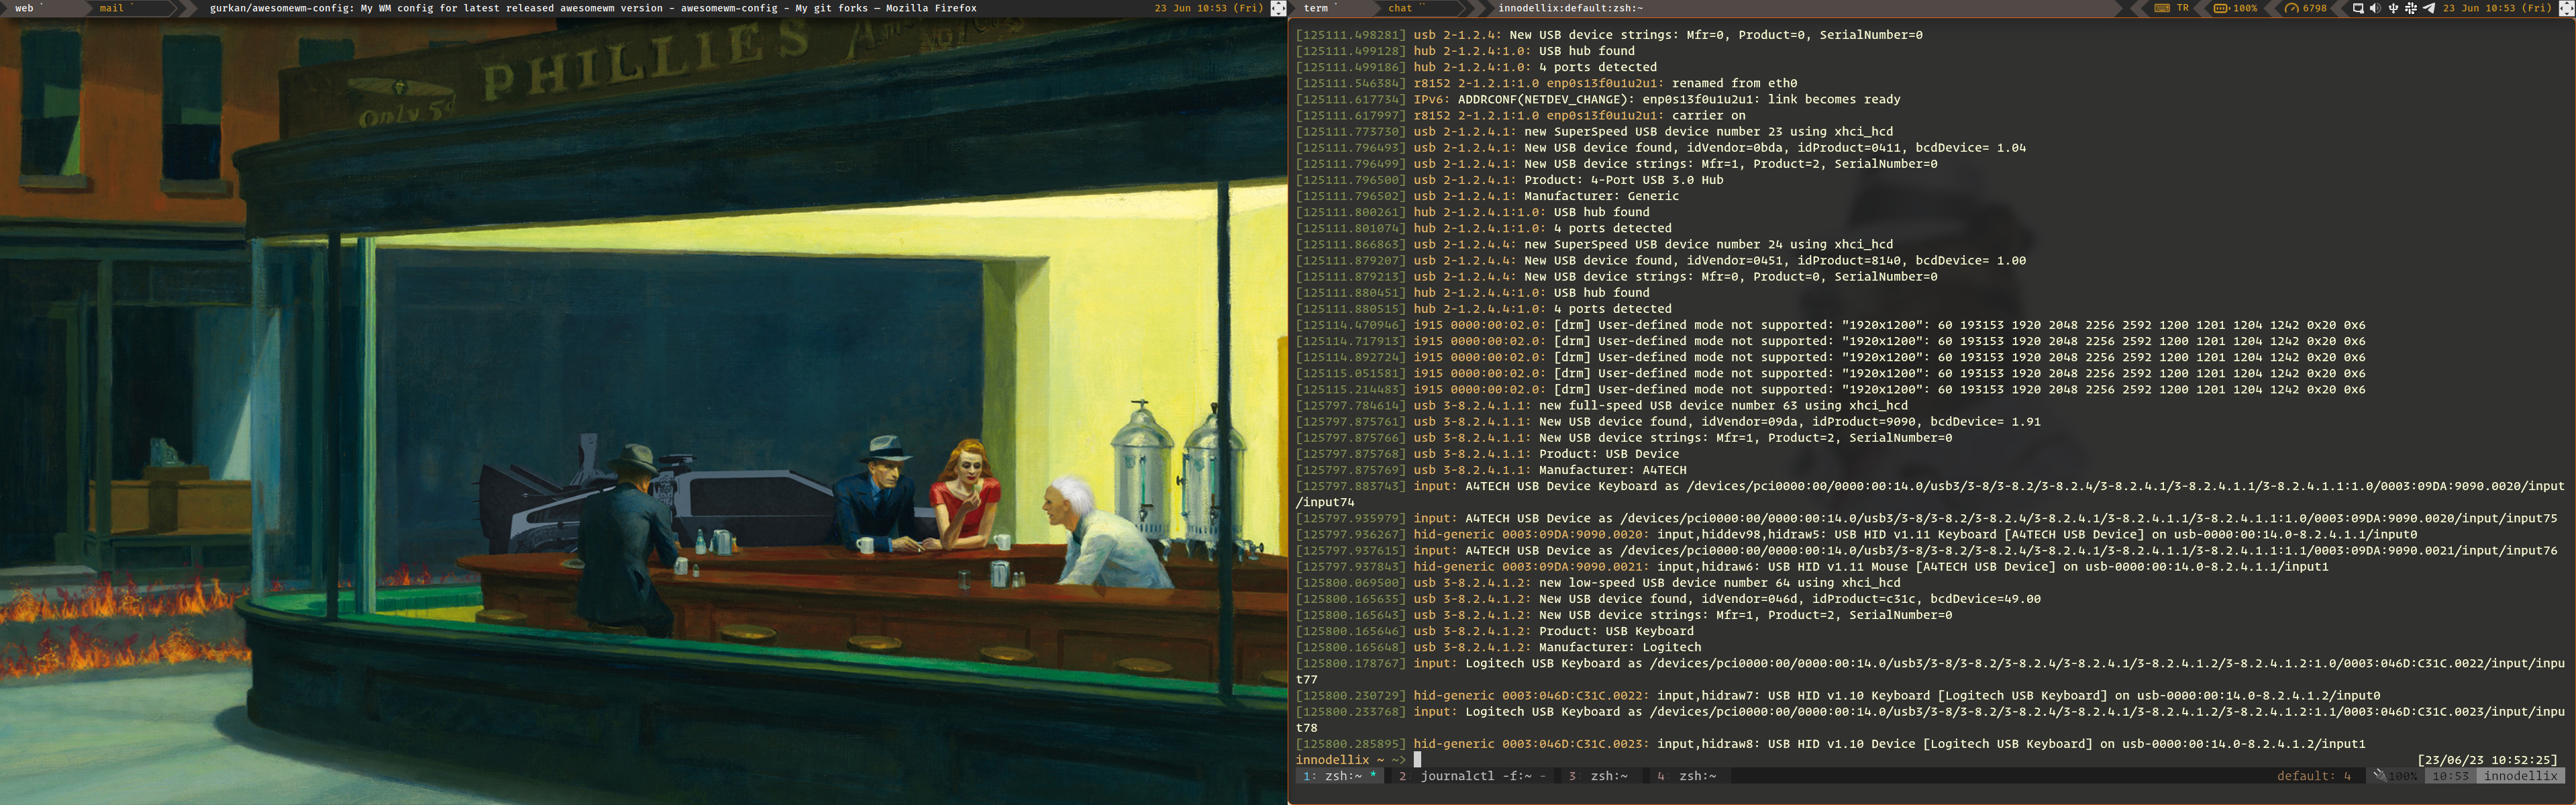The width and height of the screenshot is (2576, 805).
Task: Click the right screen layout box icon
Action: tap(2567, 8)
